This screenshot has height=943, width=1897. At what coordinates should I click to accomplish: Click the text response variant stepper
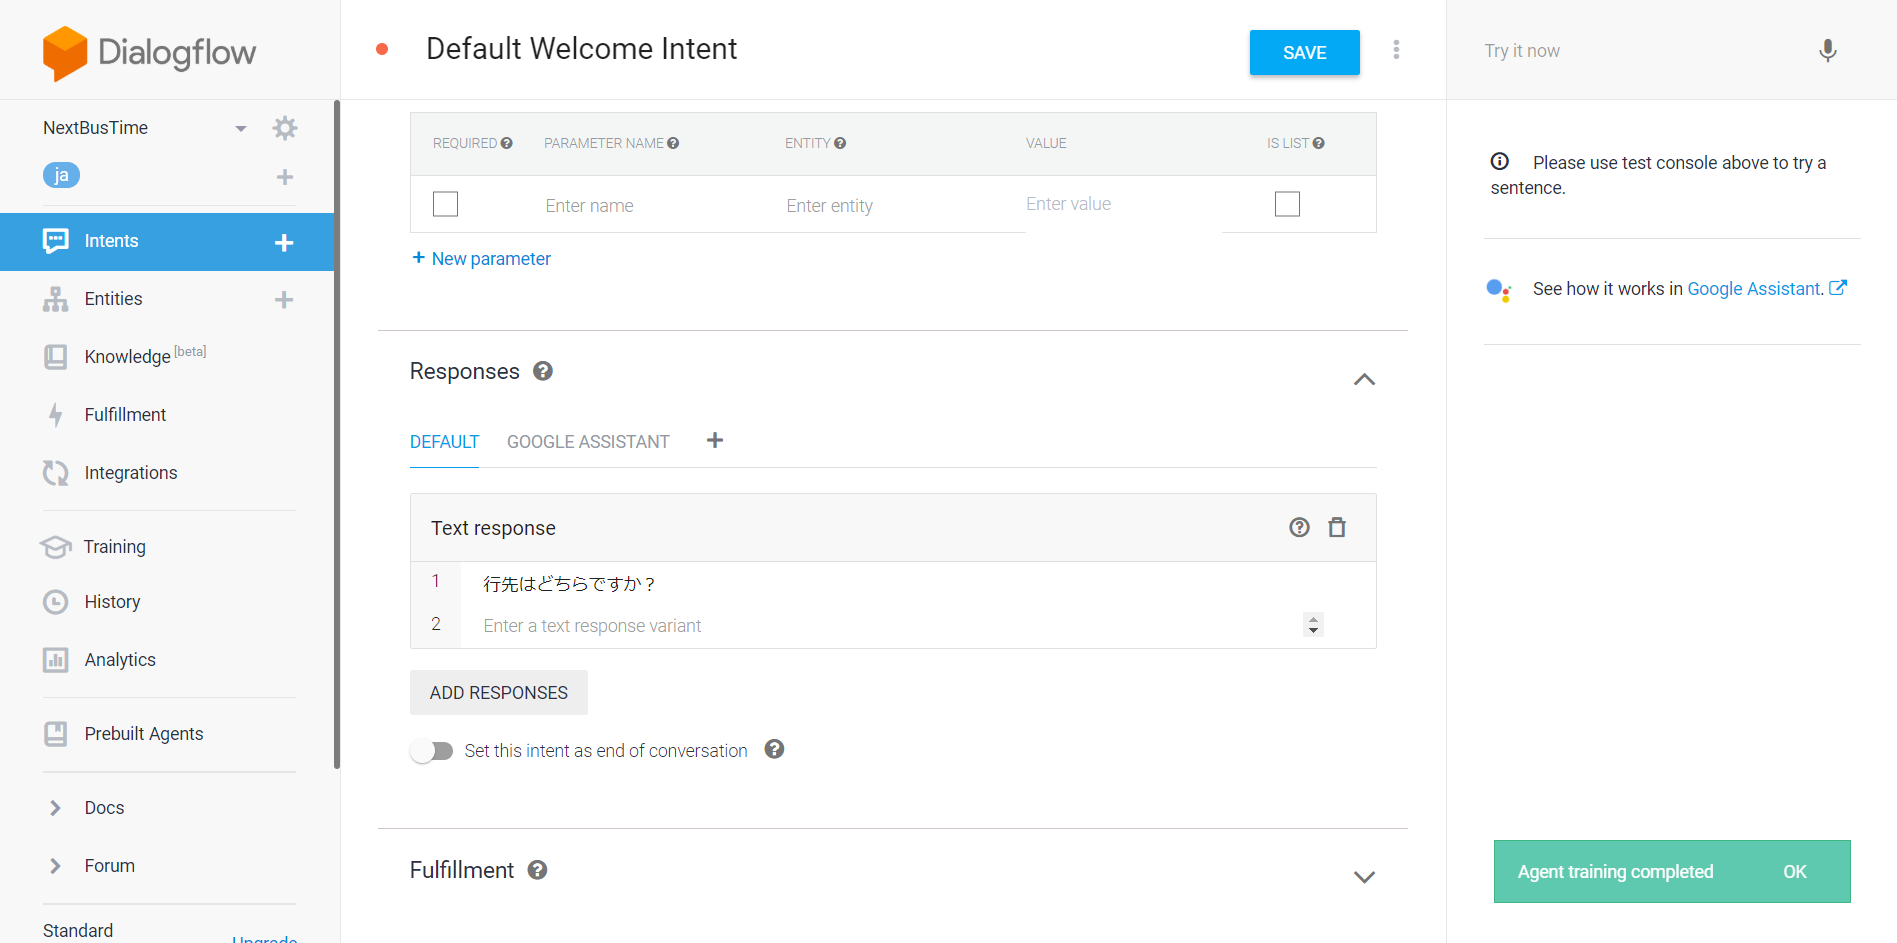[1313, 625]
